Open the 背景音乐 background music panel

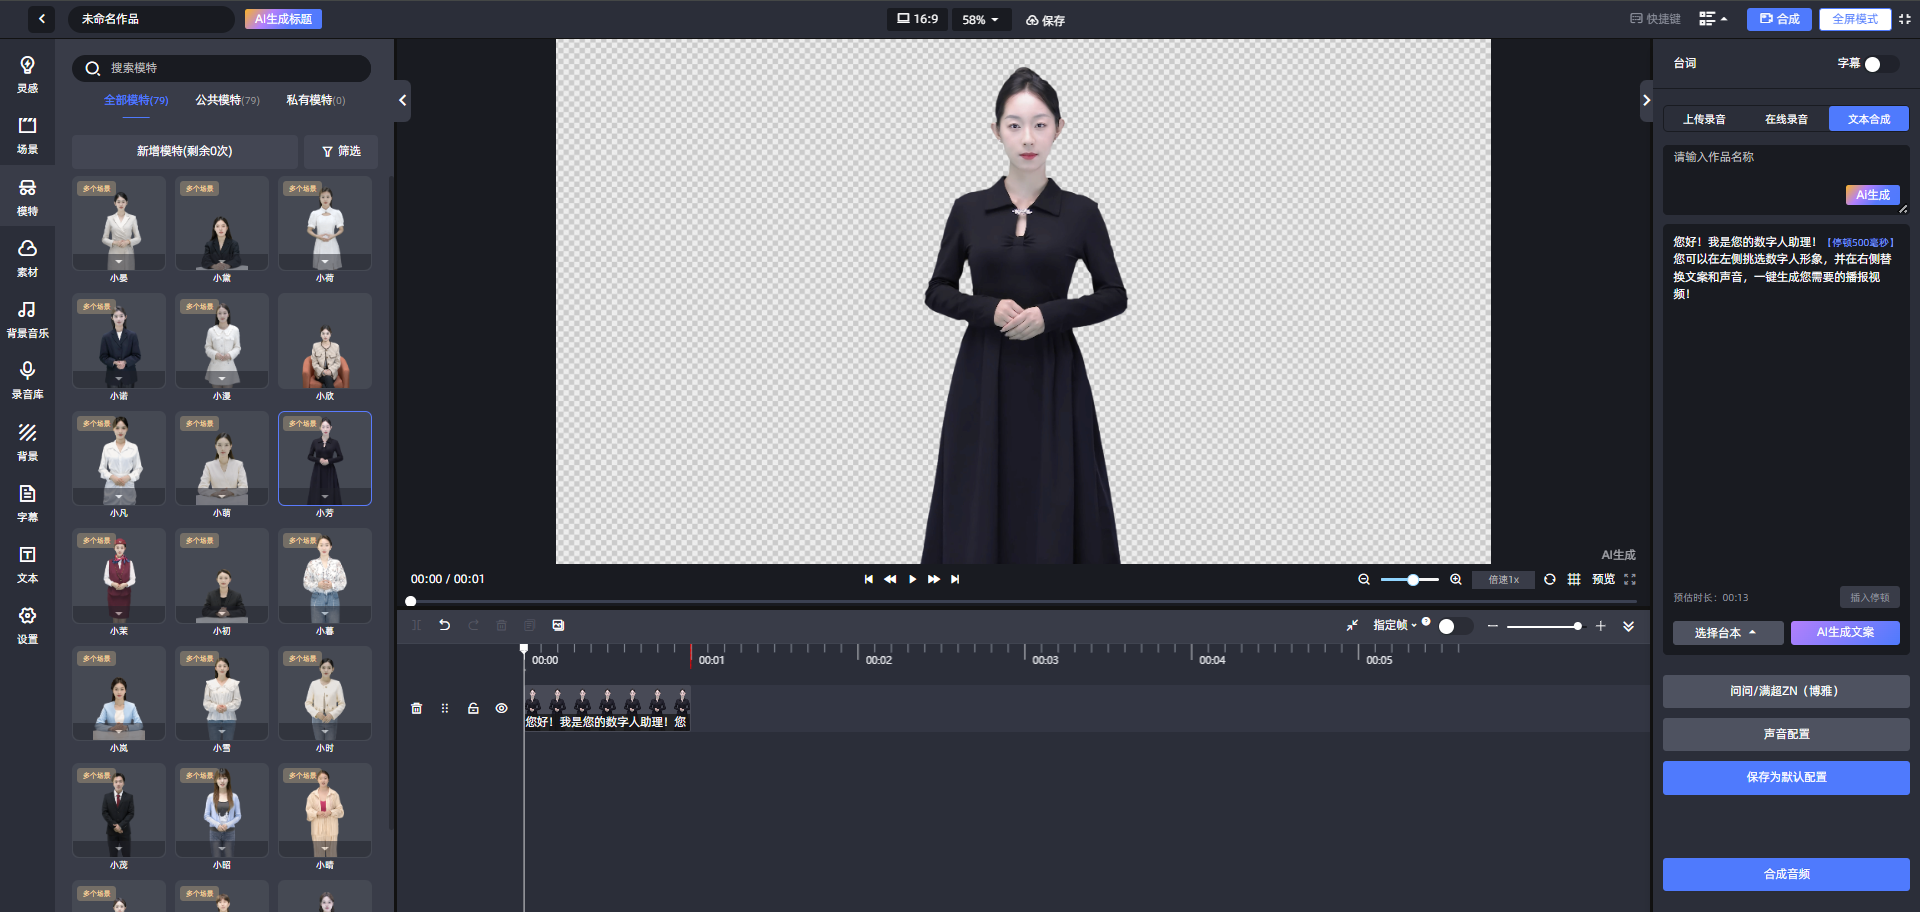pyautogui.click(x=27, y=320)
